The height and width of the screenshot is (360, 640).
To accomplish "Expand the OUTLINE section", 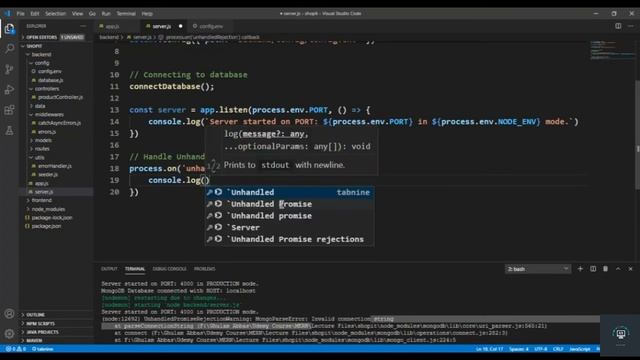I will [x=56, y=315].
